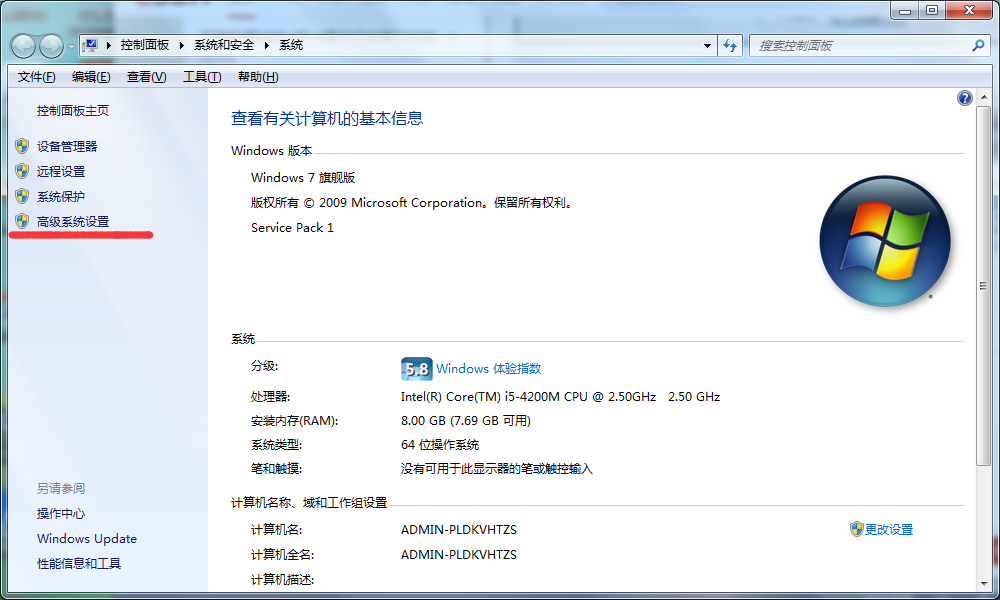Viewport: 1000px width, 600px height.
Task: Close the System window
Action: pos(969,10)
